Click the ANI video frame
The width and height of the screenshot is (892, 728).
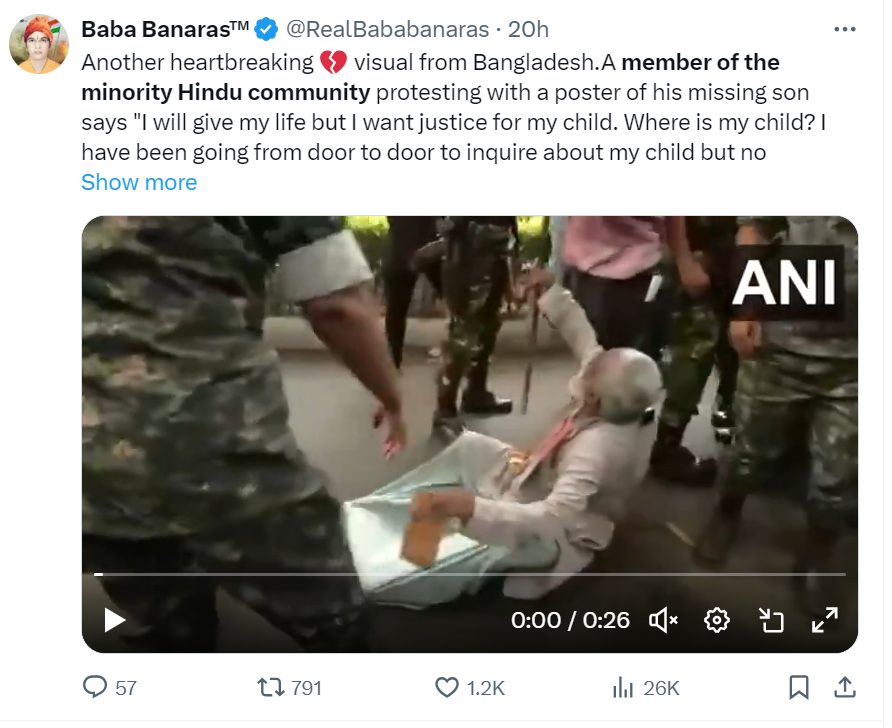[x=469, y=398]
